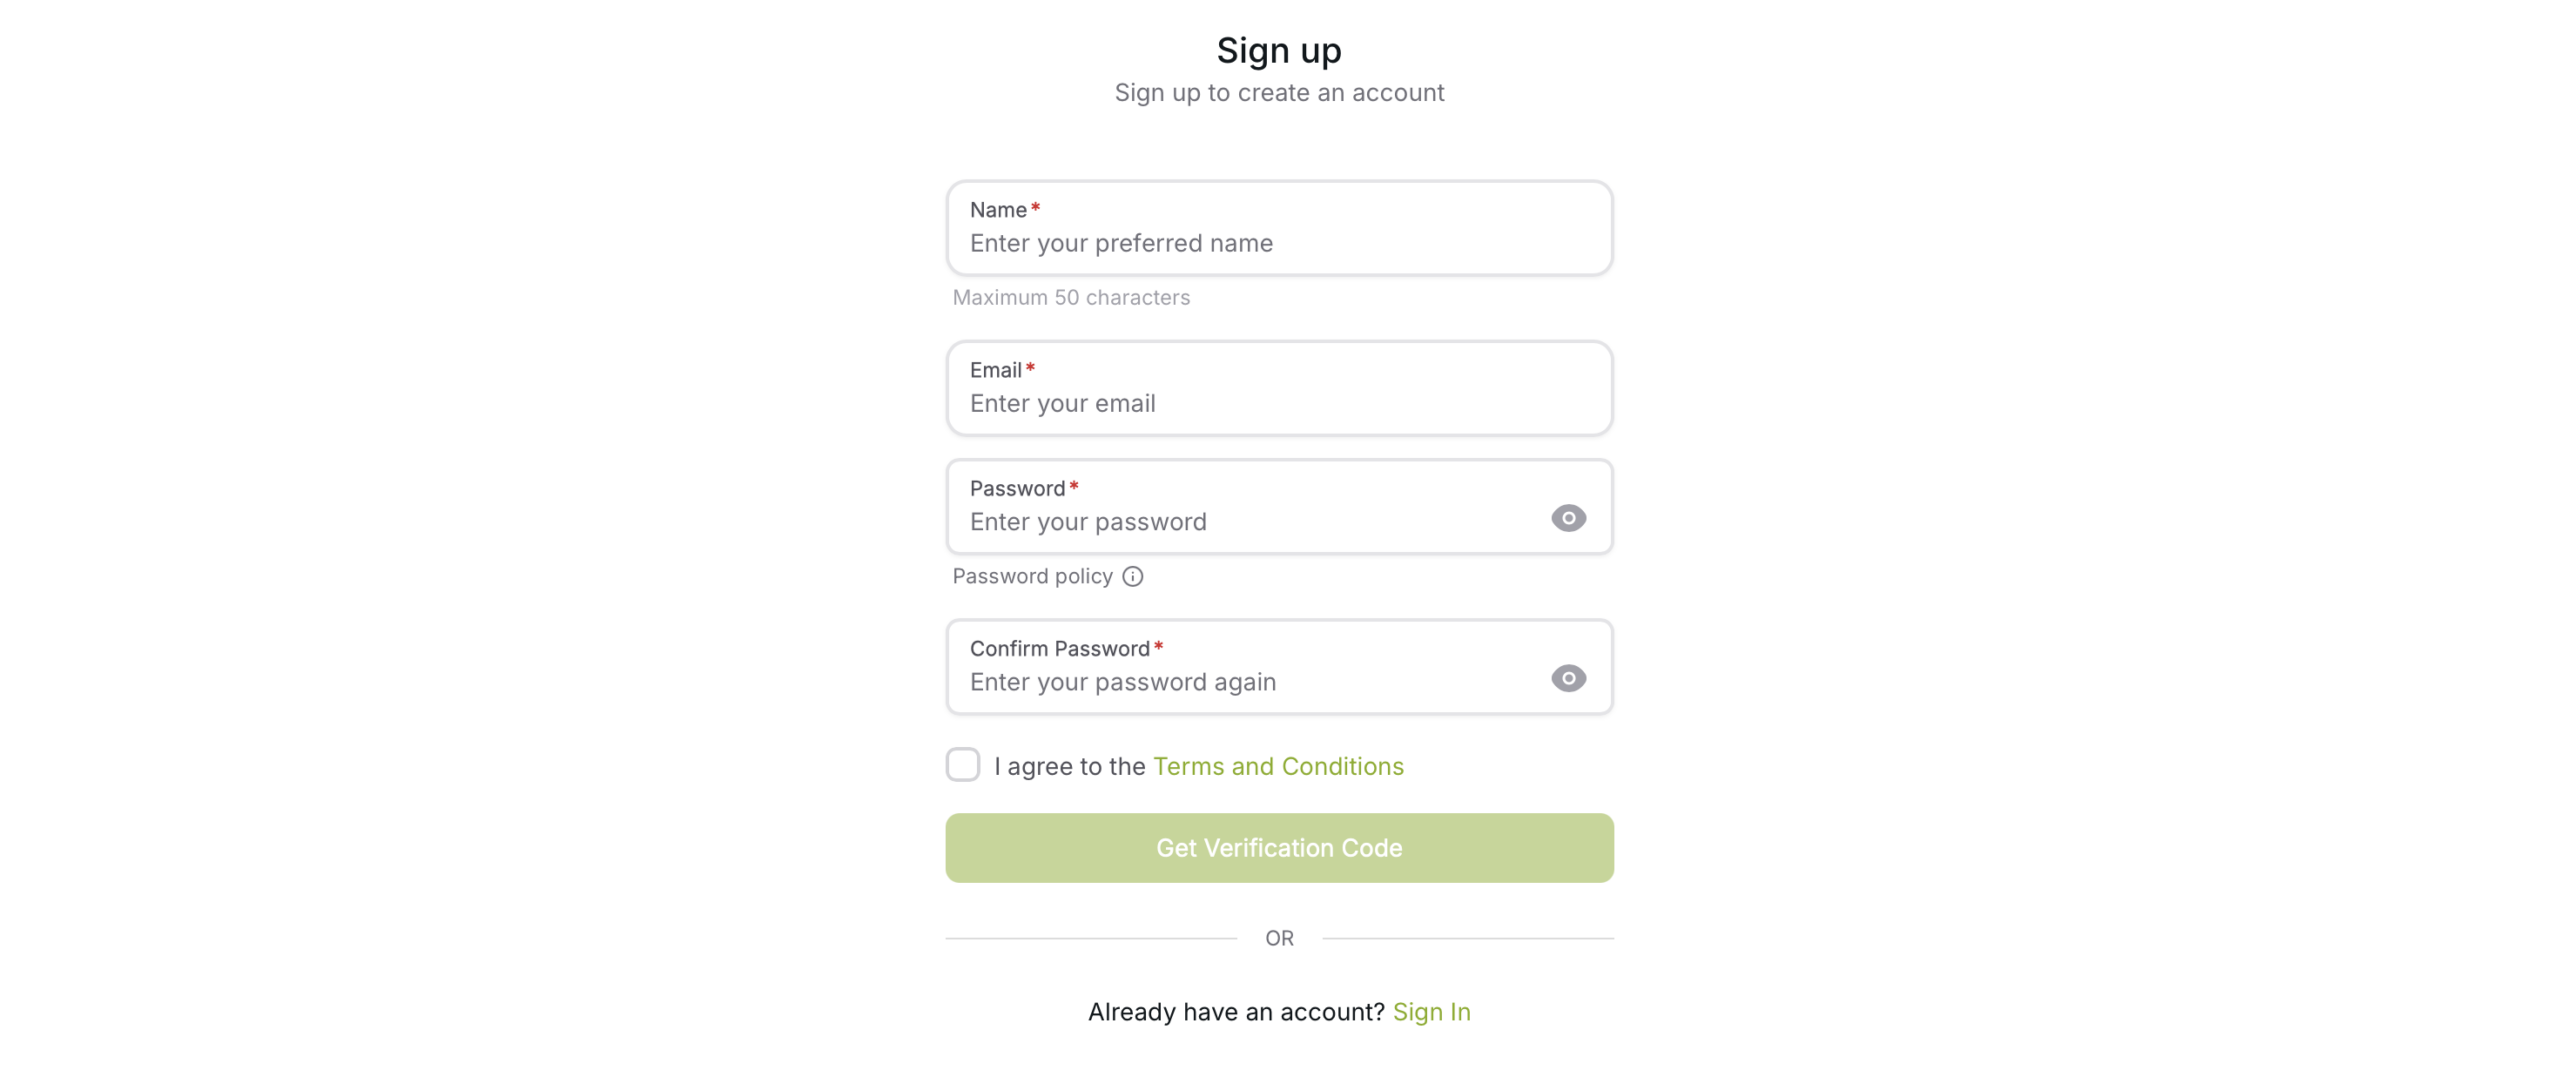This screenshot has width=2560, height=1077.
Task: Click the 'Sign up' page heading
Action: [1278, 50]
